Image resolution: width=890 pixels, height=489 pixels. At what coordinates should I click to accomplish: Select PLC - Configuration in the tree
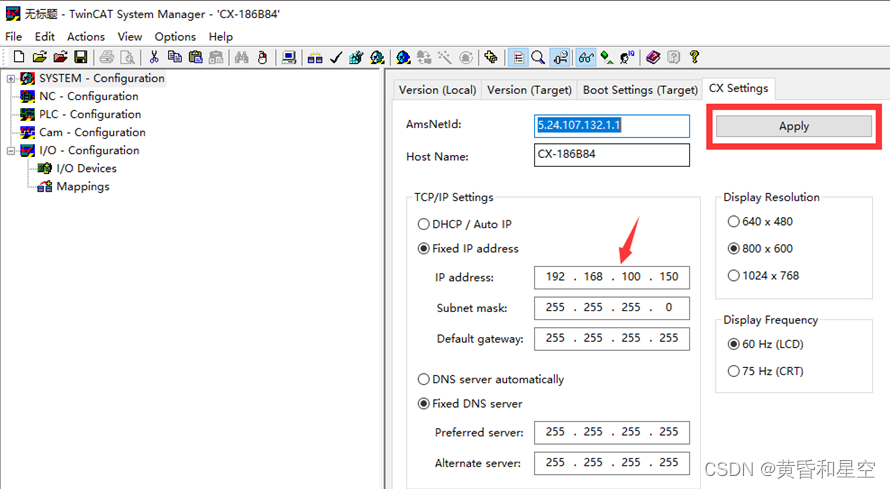(90, 115)
